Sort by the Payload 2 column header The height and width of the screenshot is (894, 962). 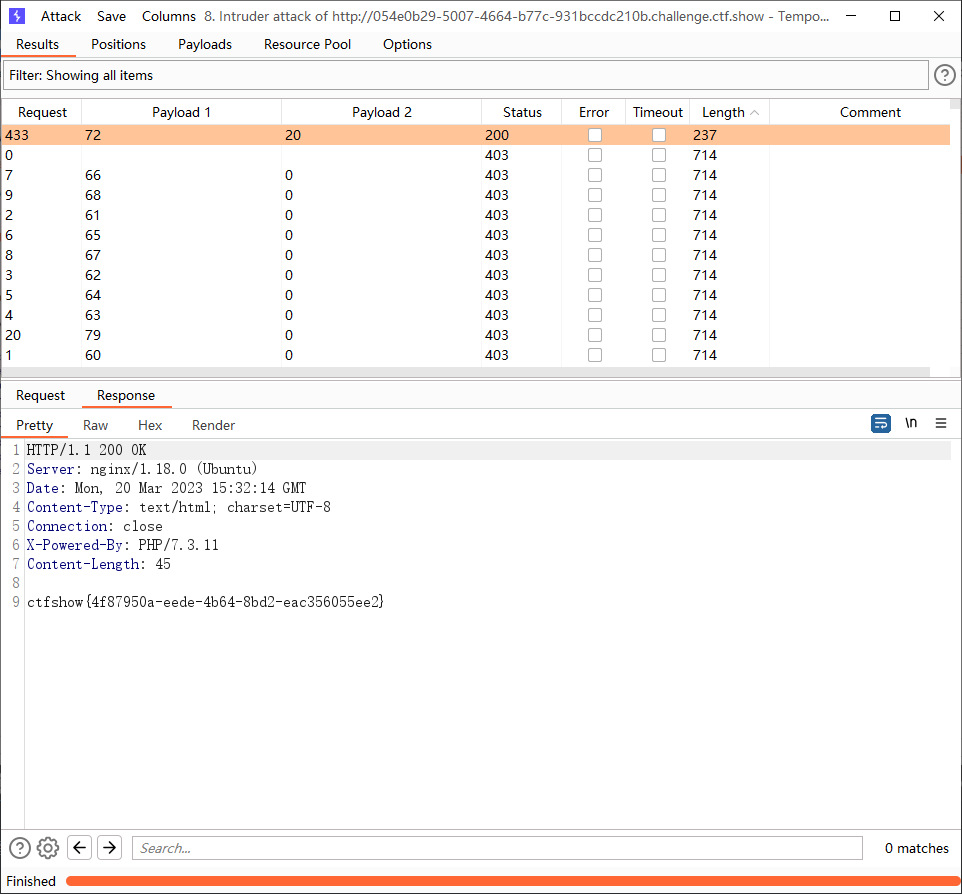(x=382, y=112)
